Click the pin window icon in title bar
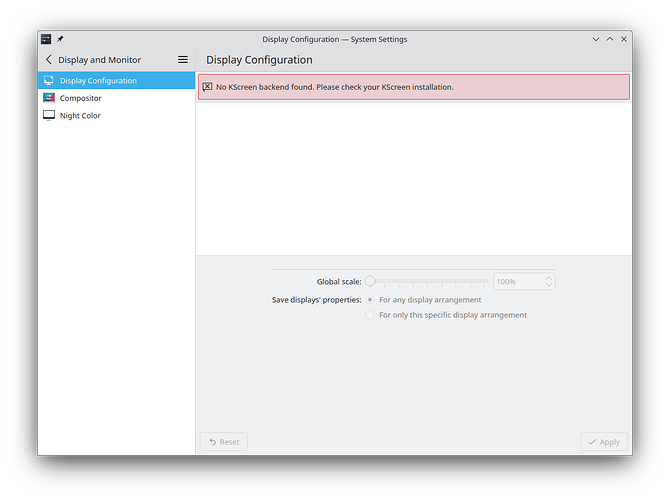 tap(60, 39)
